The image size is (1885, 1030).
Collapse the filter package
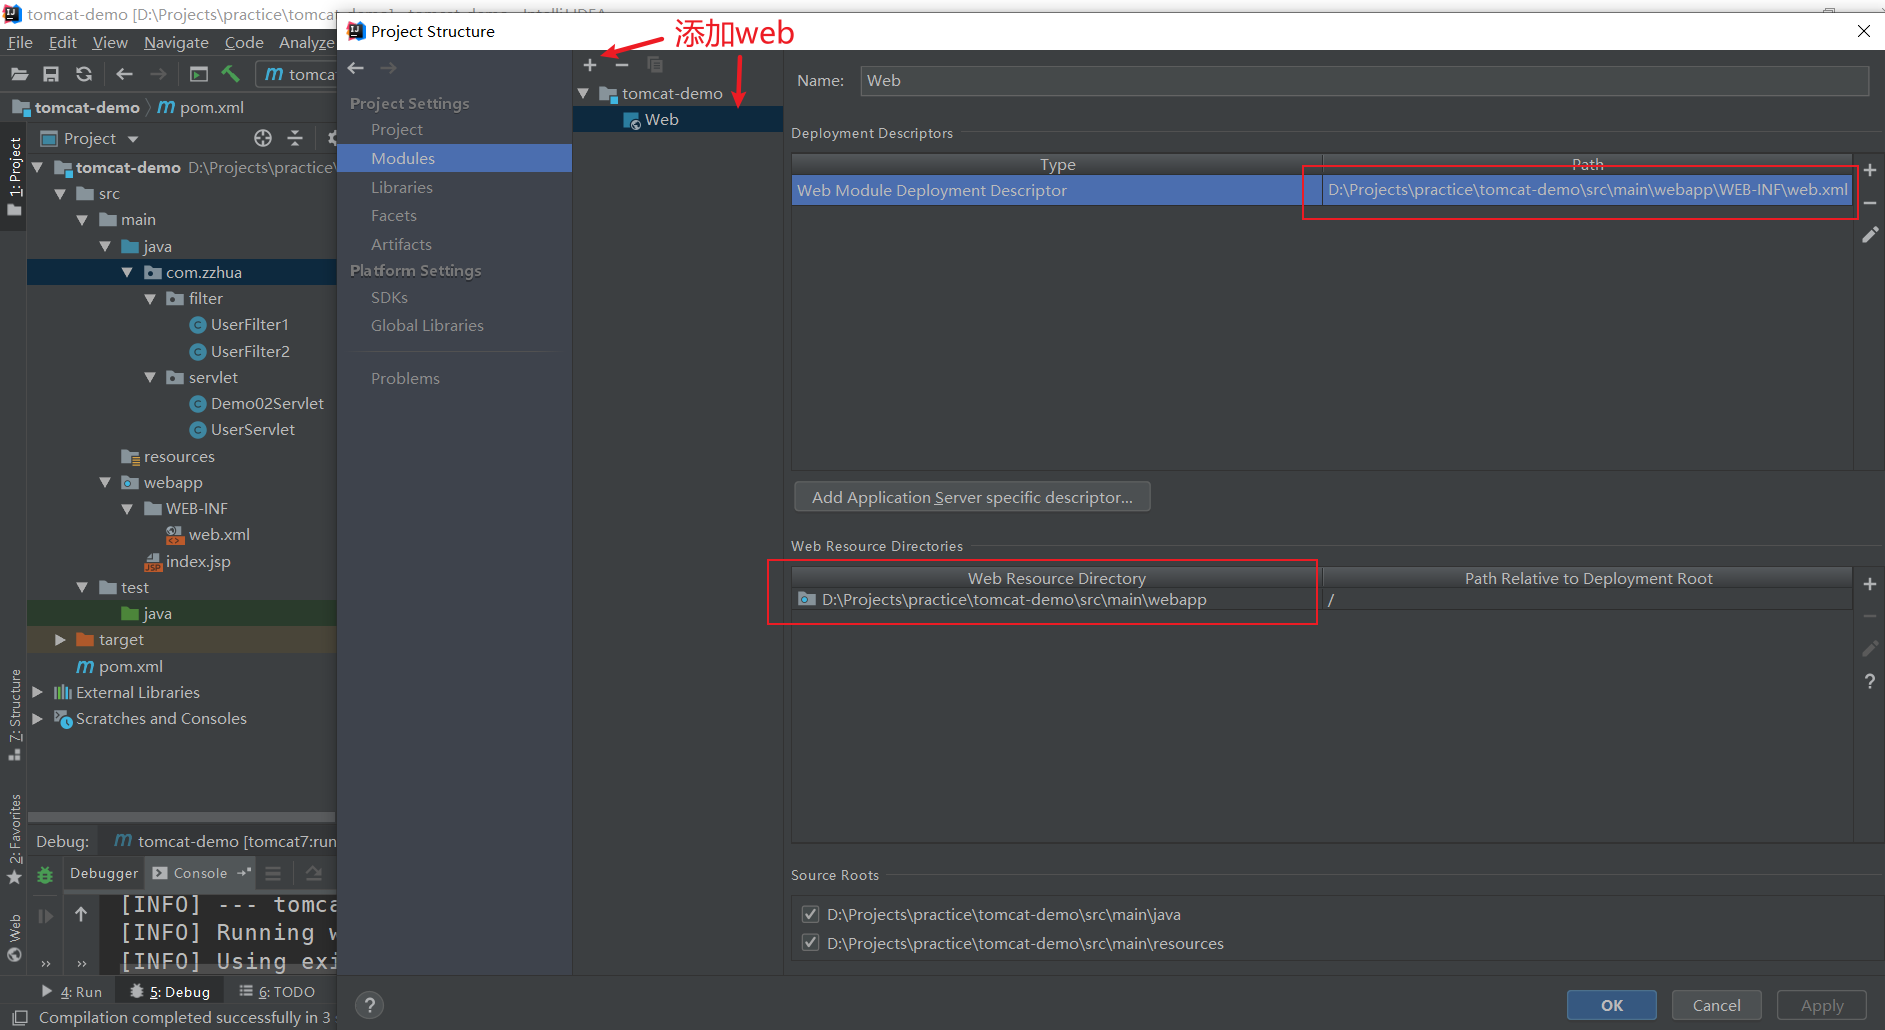[x=150, y=298]
